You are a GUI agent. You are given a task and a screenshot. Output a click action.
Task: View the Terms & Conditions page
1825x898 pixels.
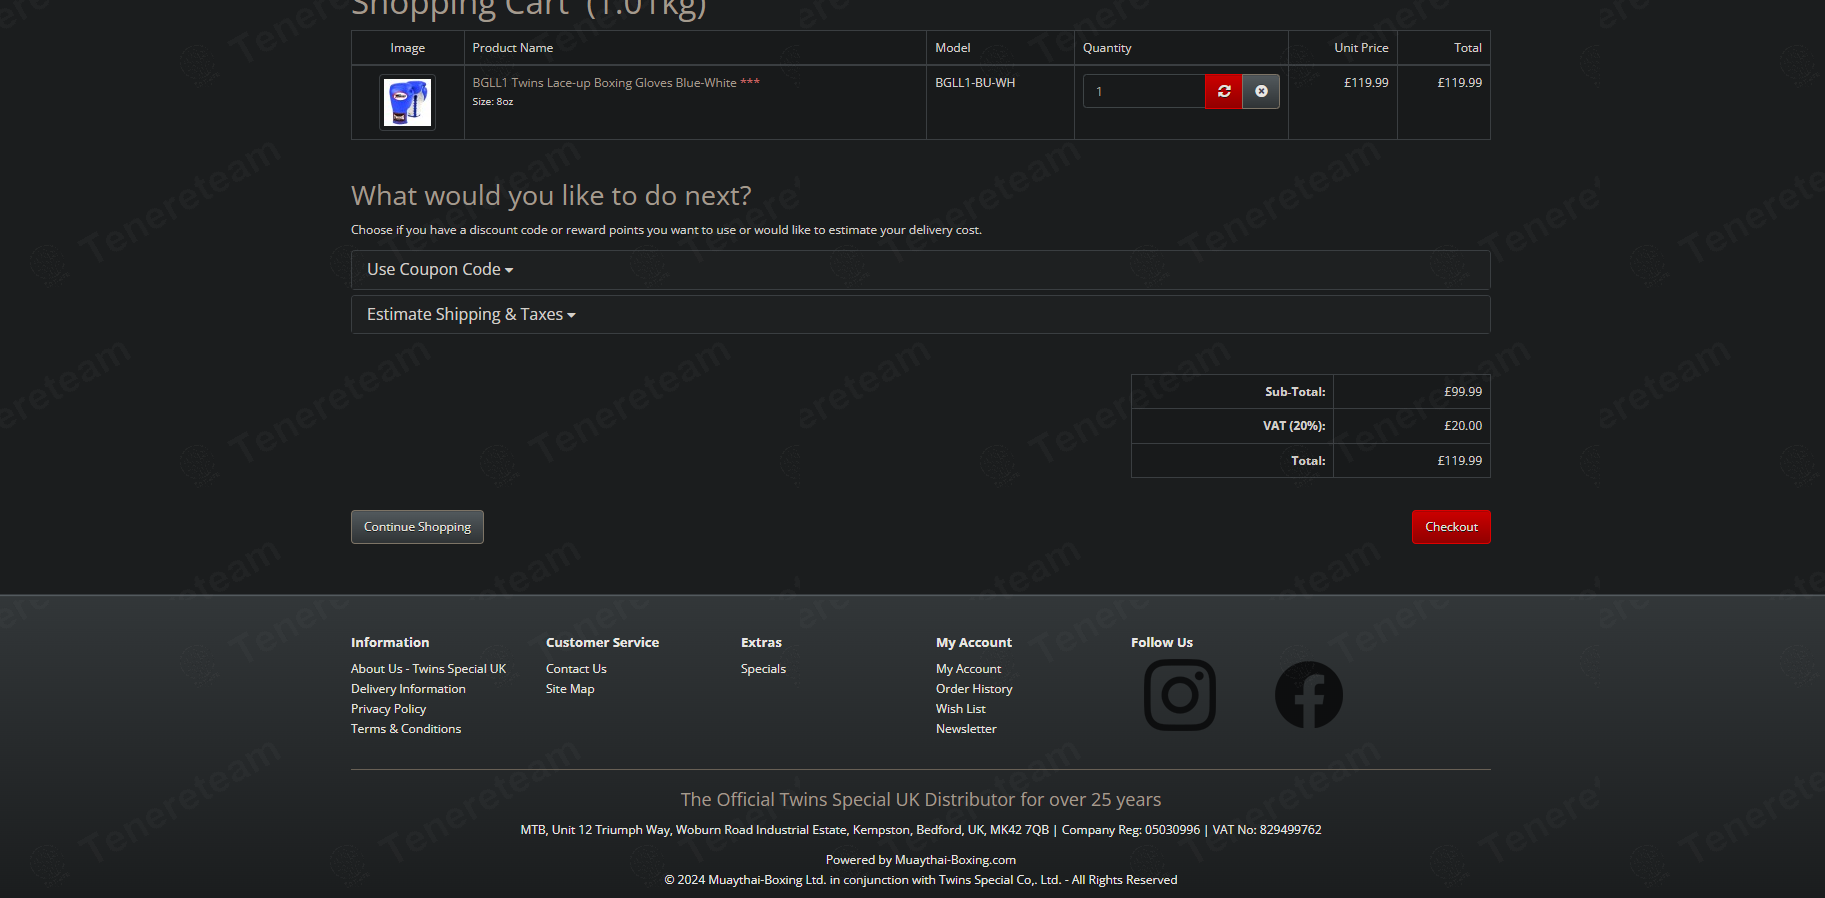click(406, 729)
